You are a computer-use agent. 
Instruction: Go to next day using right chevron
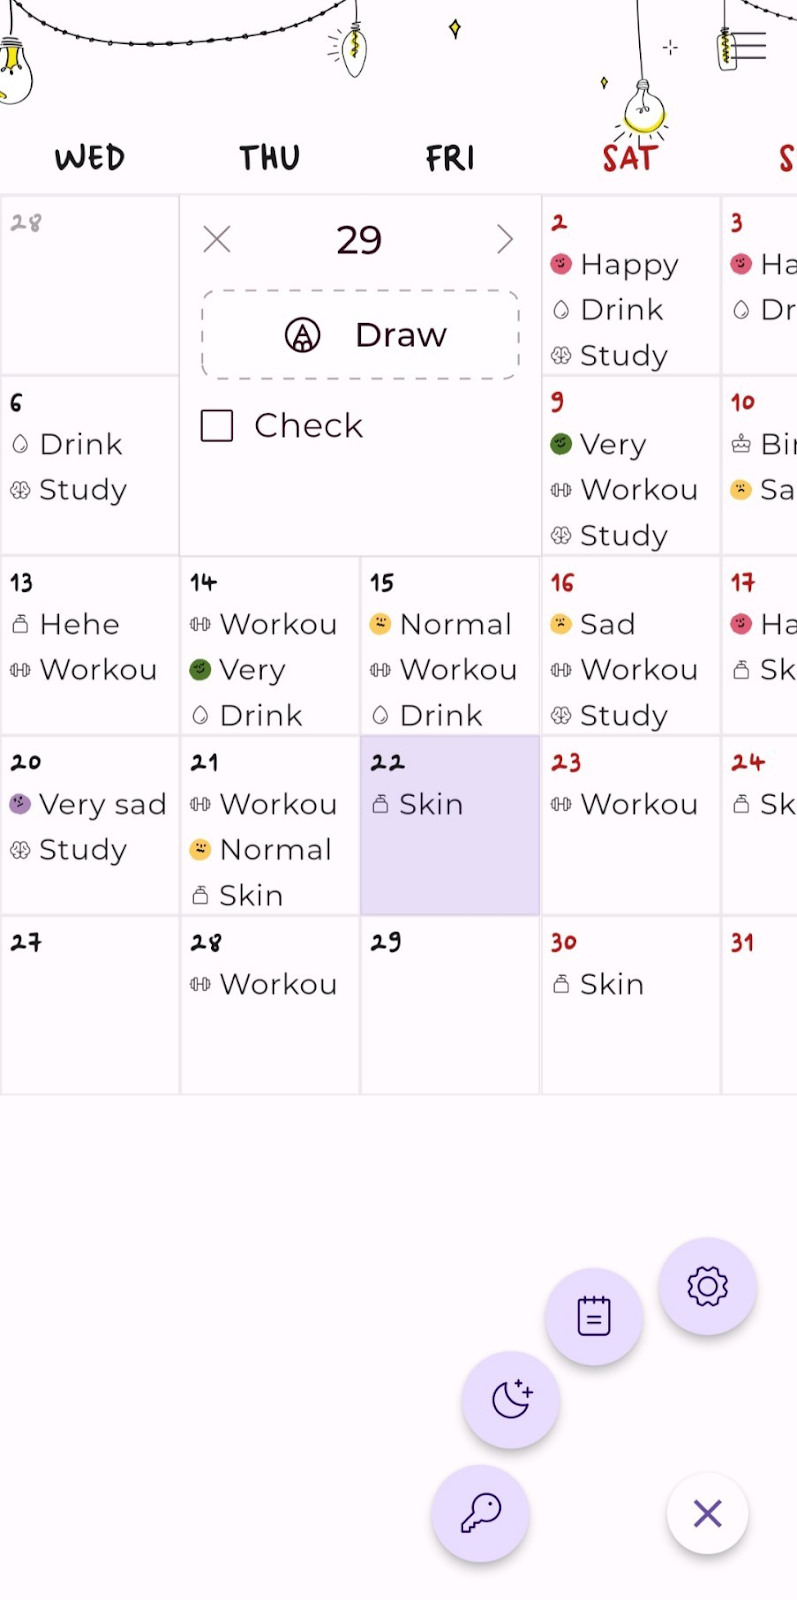click(x=504, y=239)
